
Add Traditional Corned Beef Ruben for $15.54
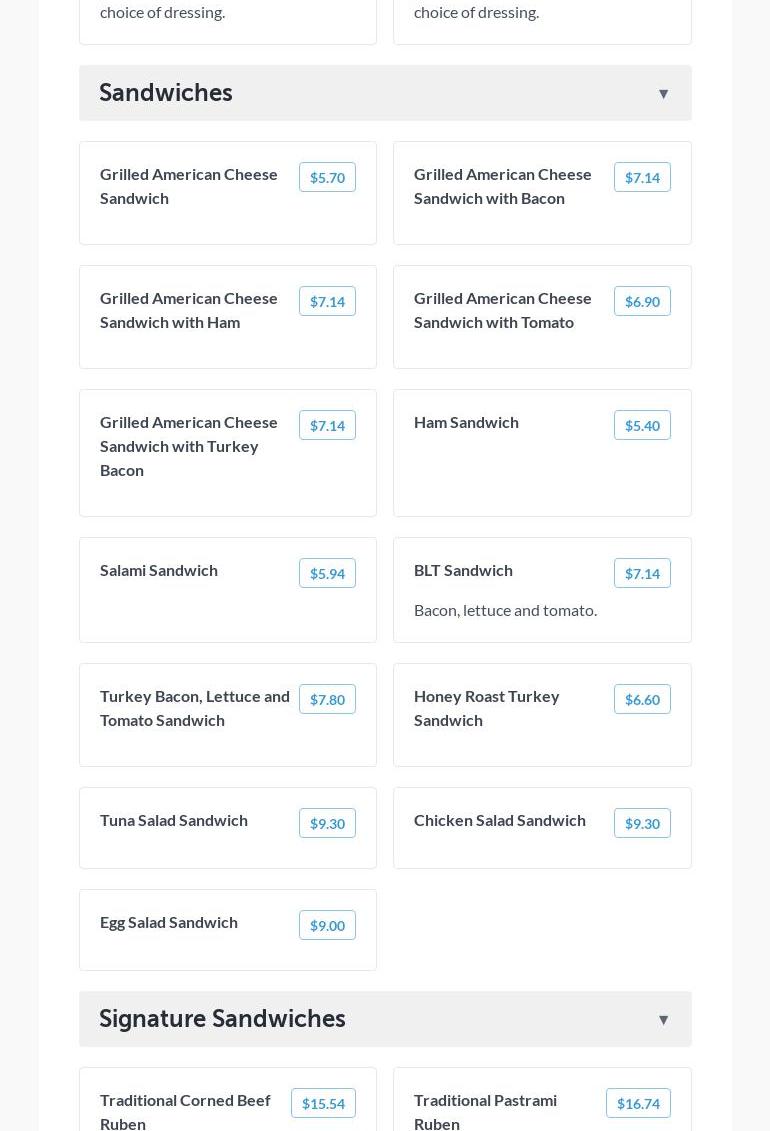[x=323, y=1104]
